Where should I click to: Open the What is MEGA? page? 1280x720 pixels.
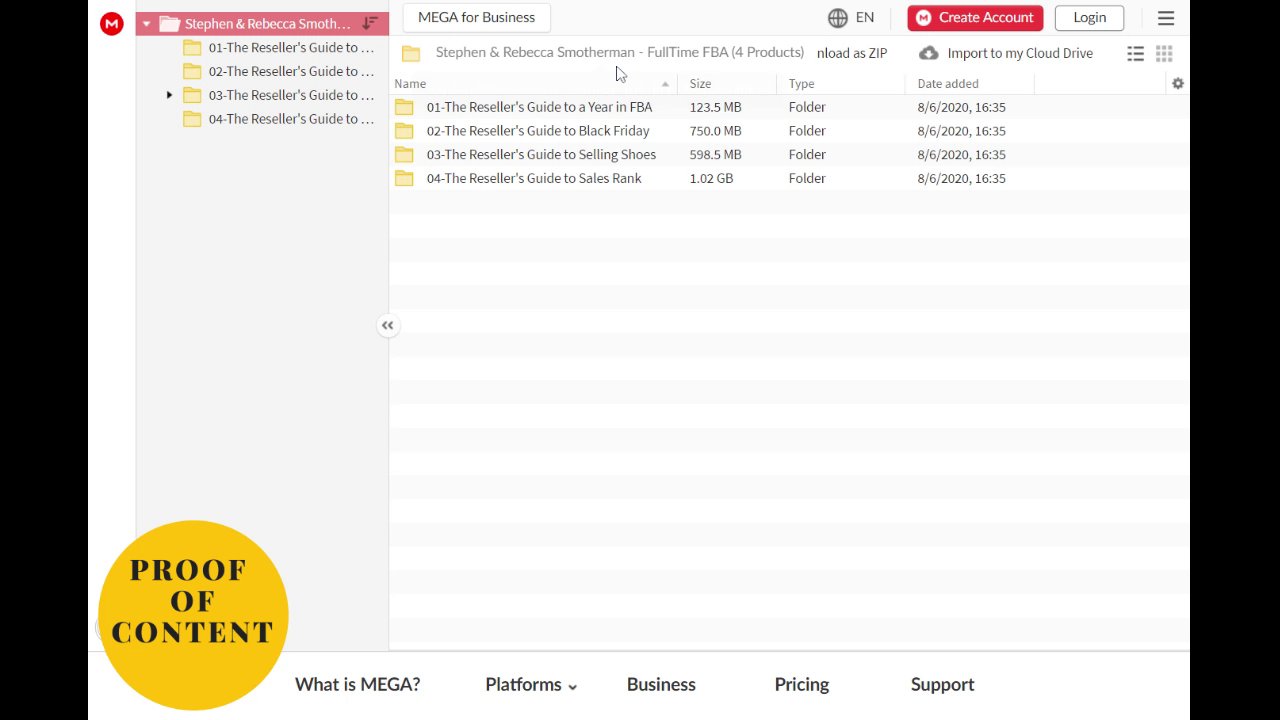[x=357, y=685]
